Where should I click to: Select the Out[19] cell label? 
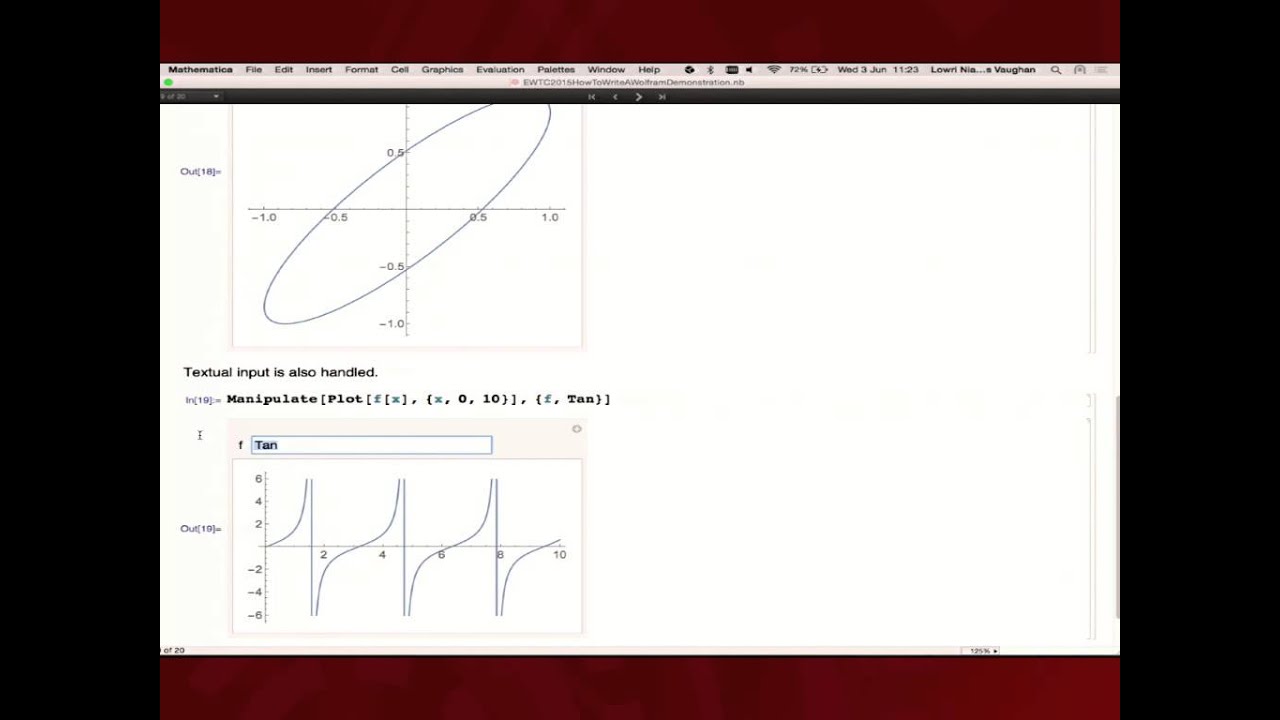click(x=200, y=528)
